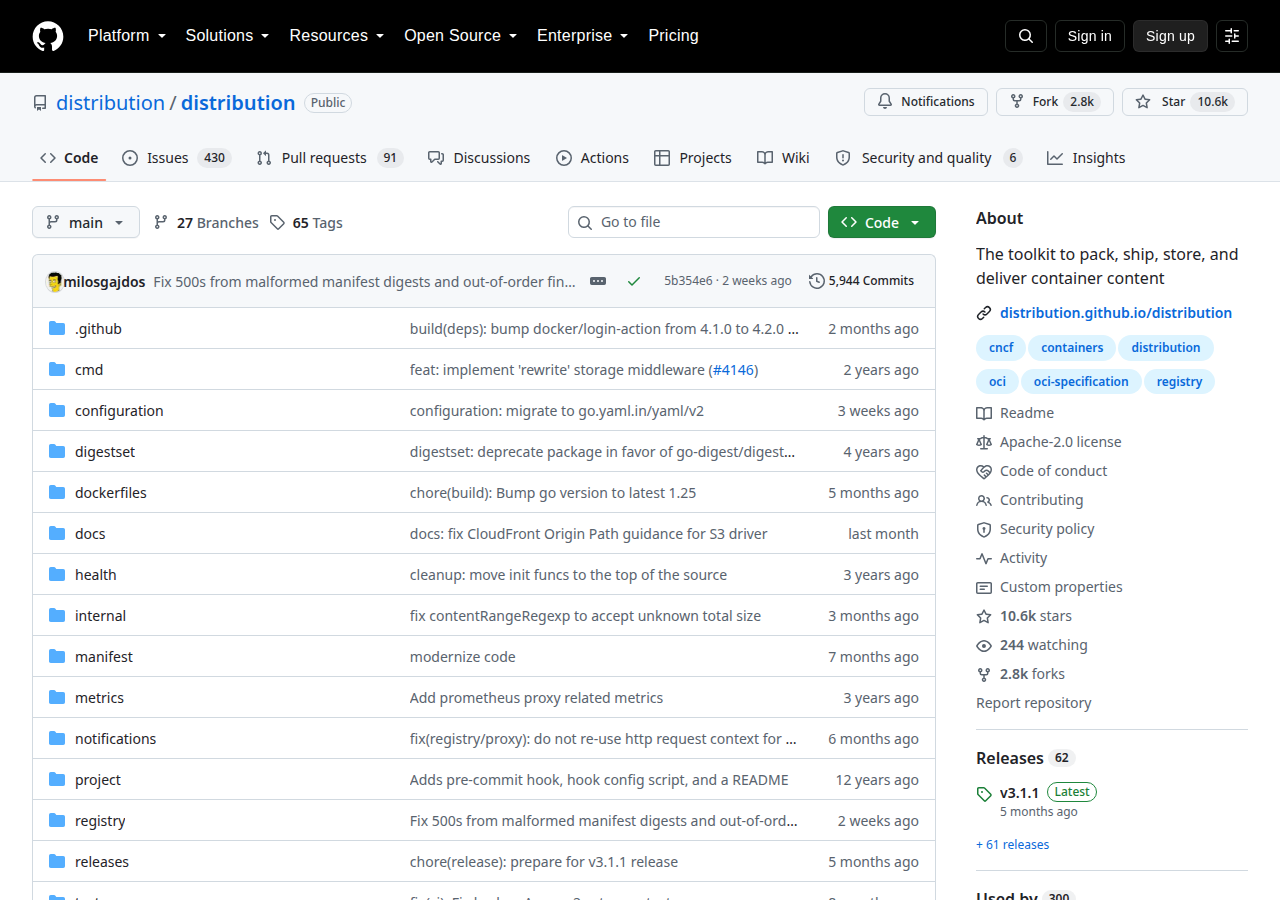The height and width of the screenshot is (900, 1280).
Task: Open the search magnifier button
Action: pos(1026,36)
